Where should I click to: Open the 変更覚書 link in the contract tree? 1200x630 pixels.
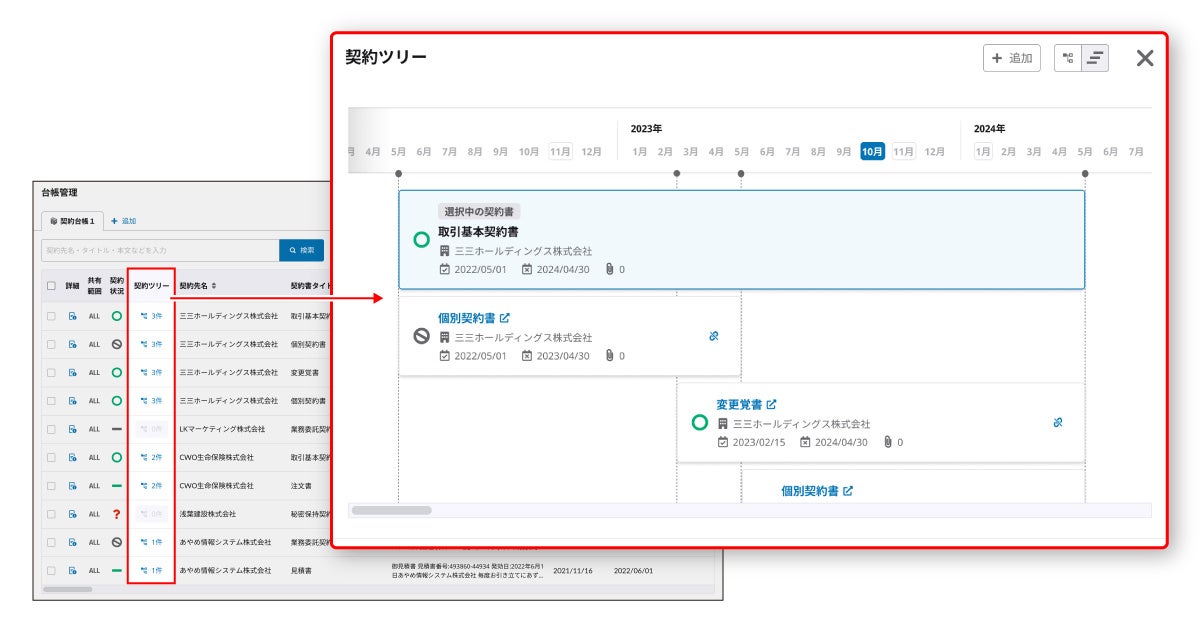739,405
